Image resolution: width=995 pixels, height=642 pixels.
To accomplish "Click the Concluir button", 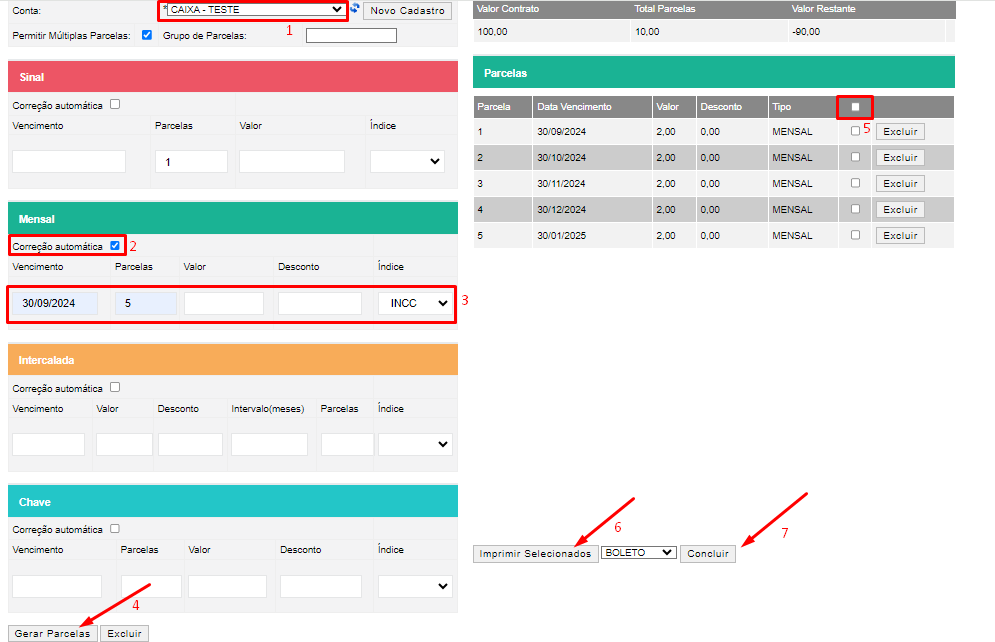I will [x=708, y=553].
